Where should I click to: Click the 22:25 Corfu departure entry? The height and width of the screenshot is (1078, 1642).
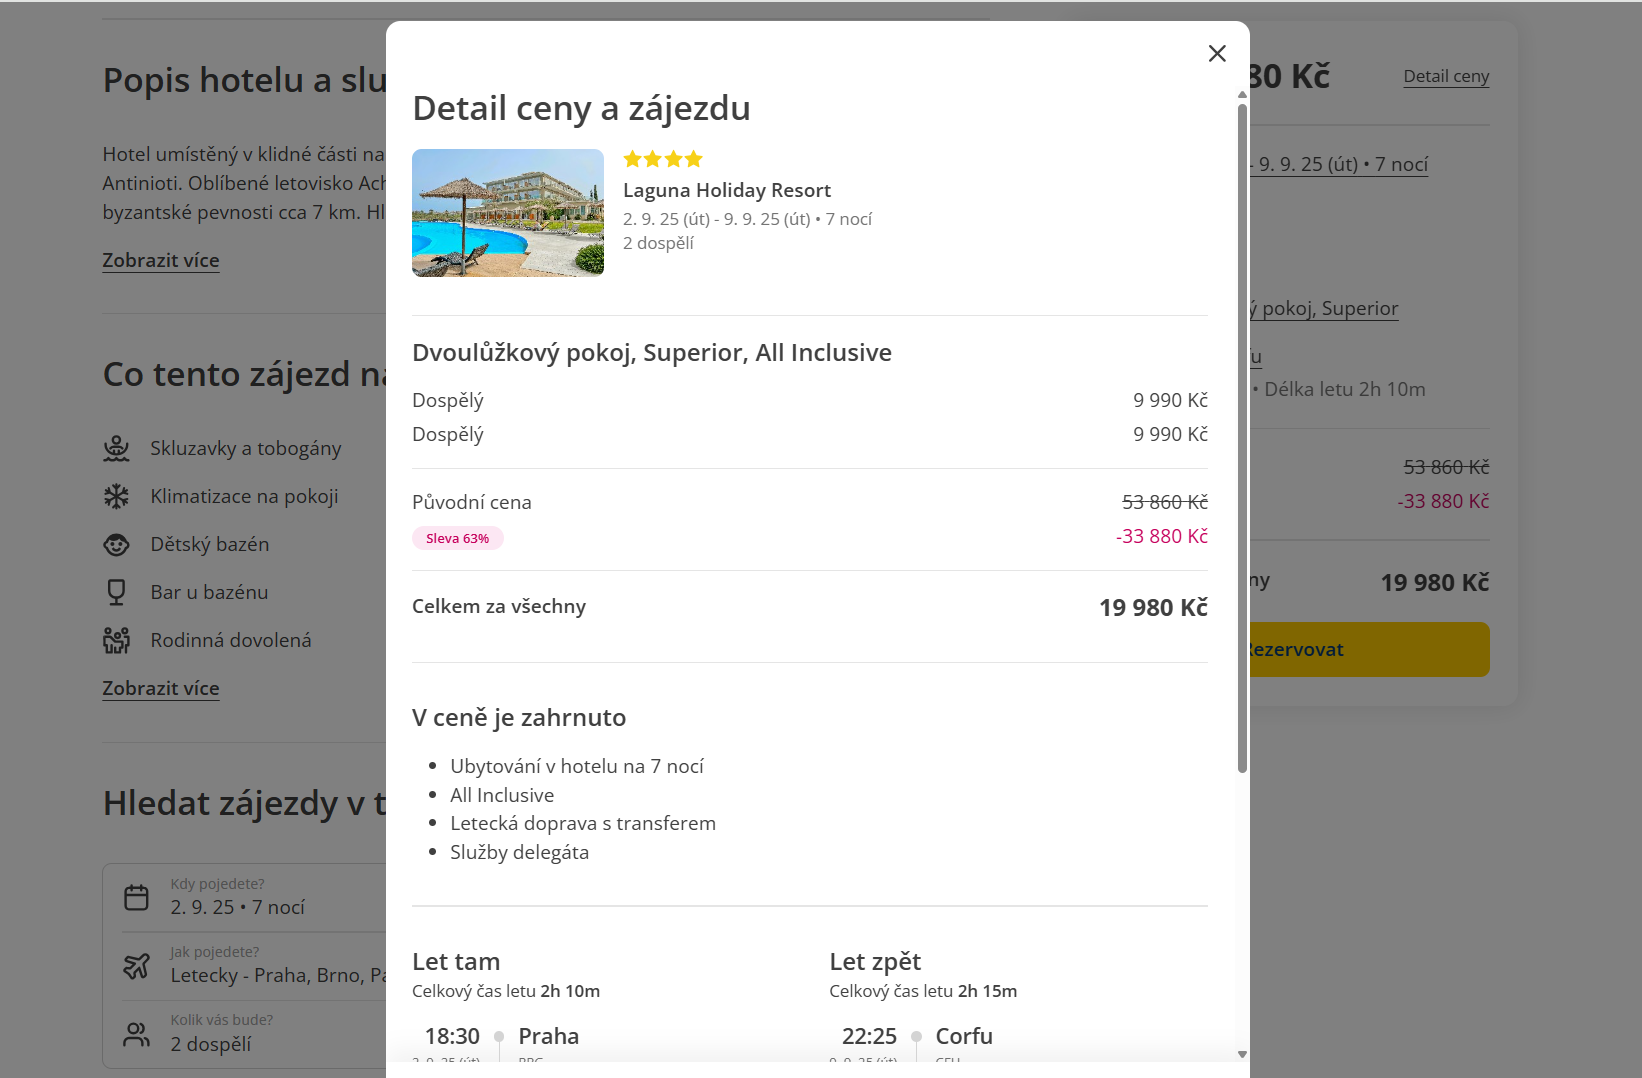click(917, 1036)
